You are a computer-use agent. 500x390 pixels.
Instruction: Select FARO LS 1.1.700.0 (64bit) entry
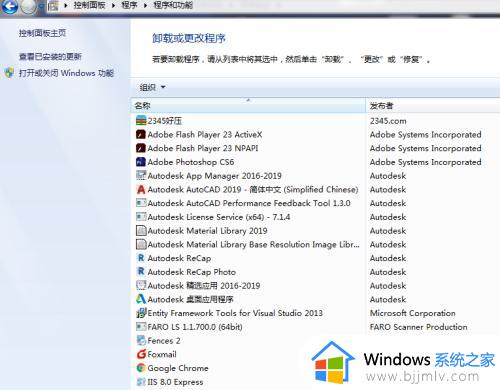(195, 327)
